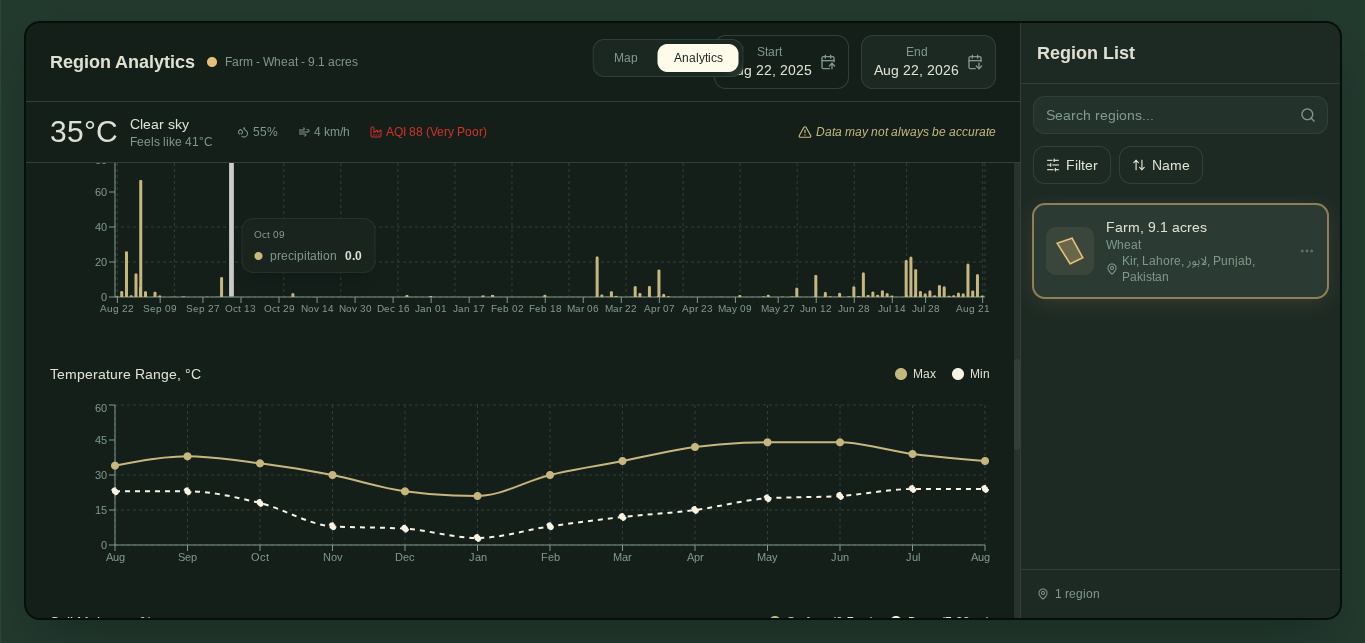Click the highlighted Oct 09 precipitation bar
This screenshot has width=1365, height=643.
pos(231,230)
